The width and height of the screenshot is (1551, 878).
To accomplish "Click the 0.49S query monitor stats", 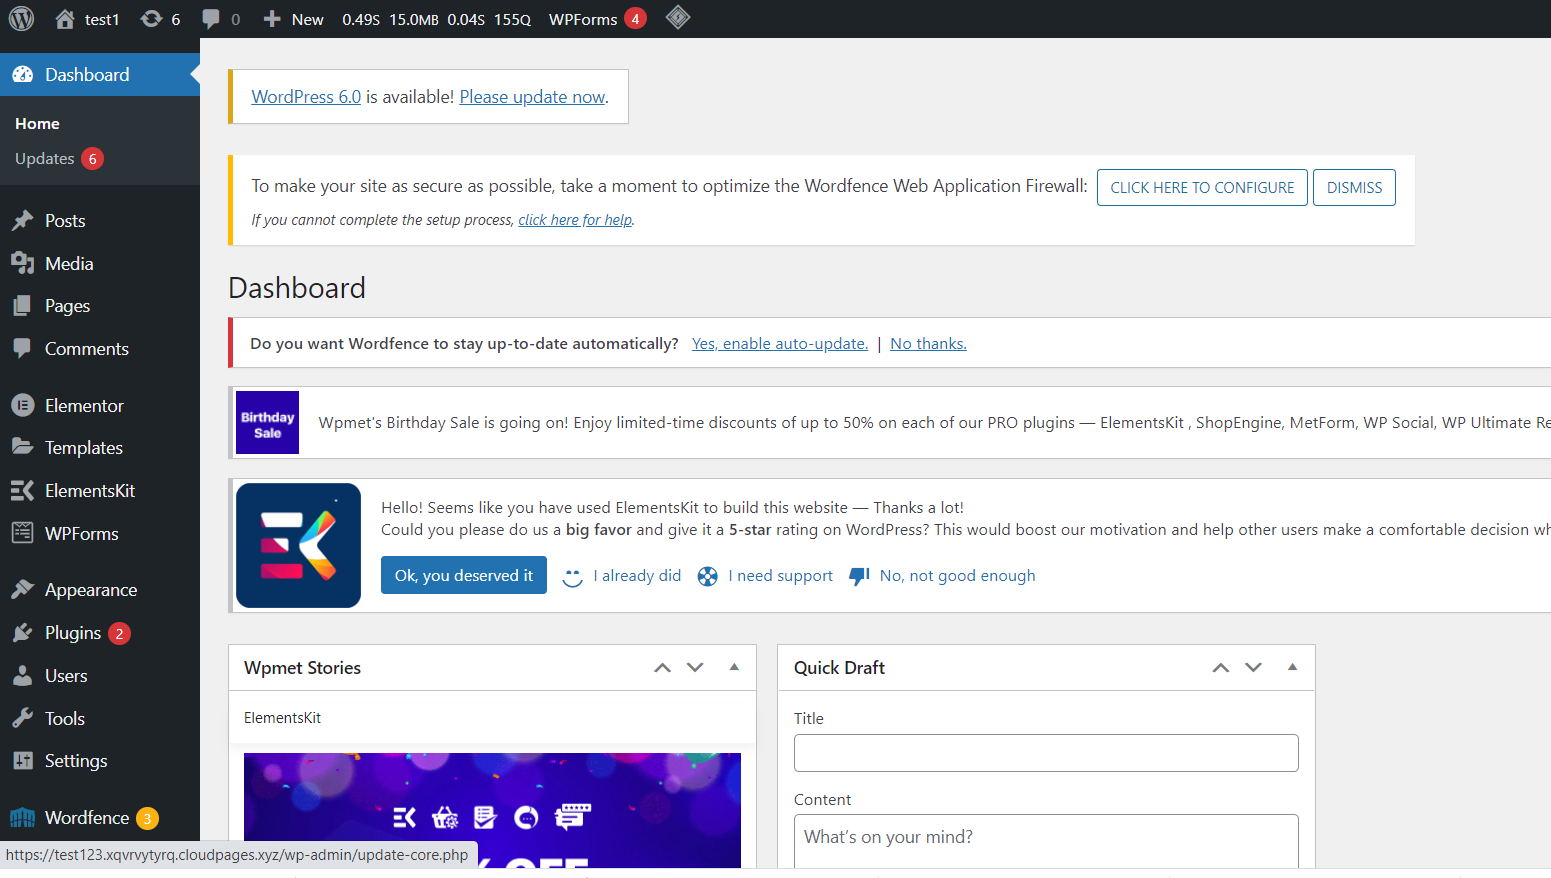I will 361,19.
